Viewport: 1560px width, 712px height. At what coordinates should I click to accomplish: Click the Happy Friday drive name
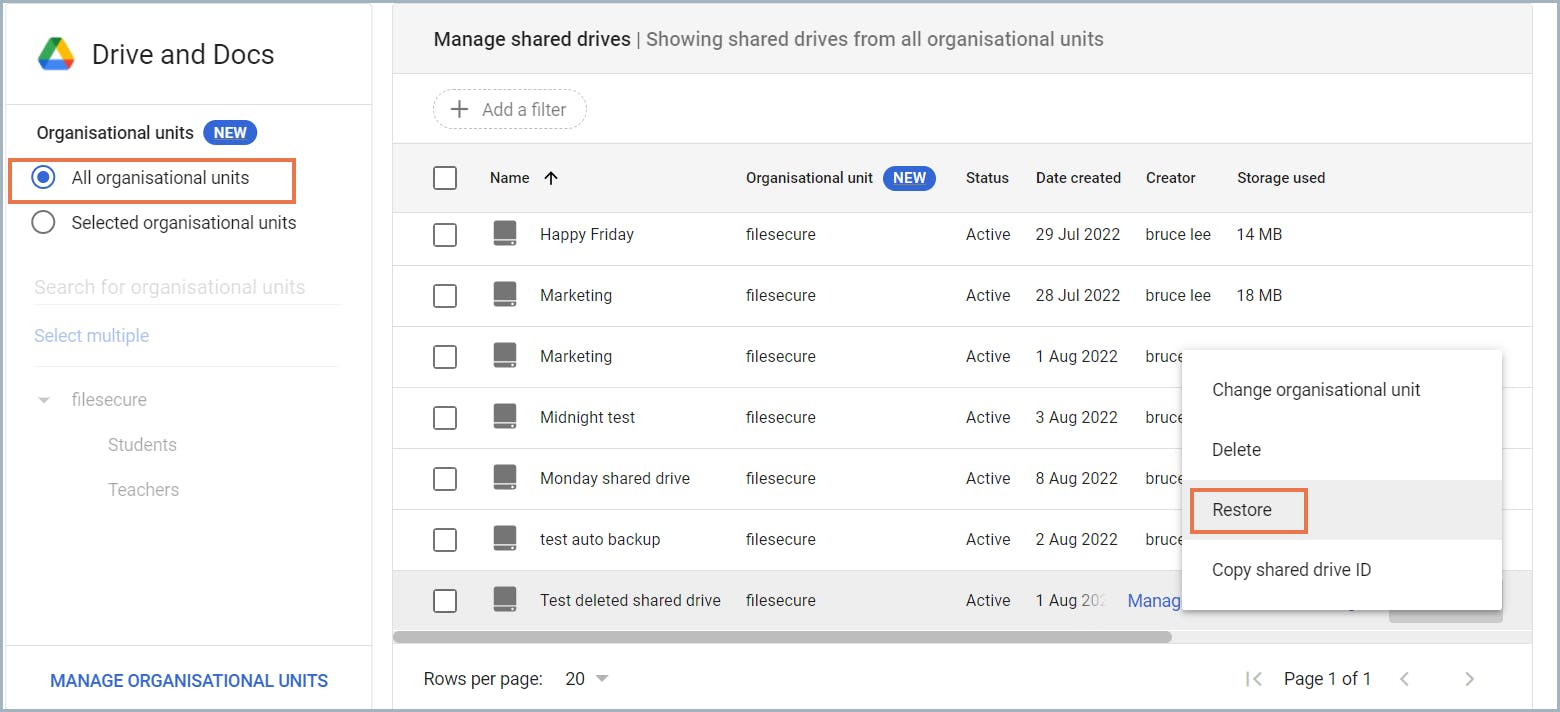tap(587, 235)
